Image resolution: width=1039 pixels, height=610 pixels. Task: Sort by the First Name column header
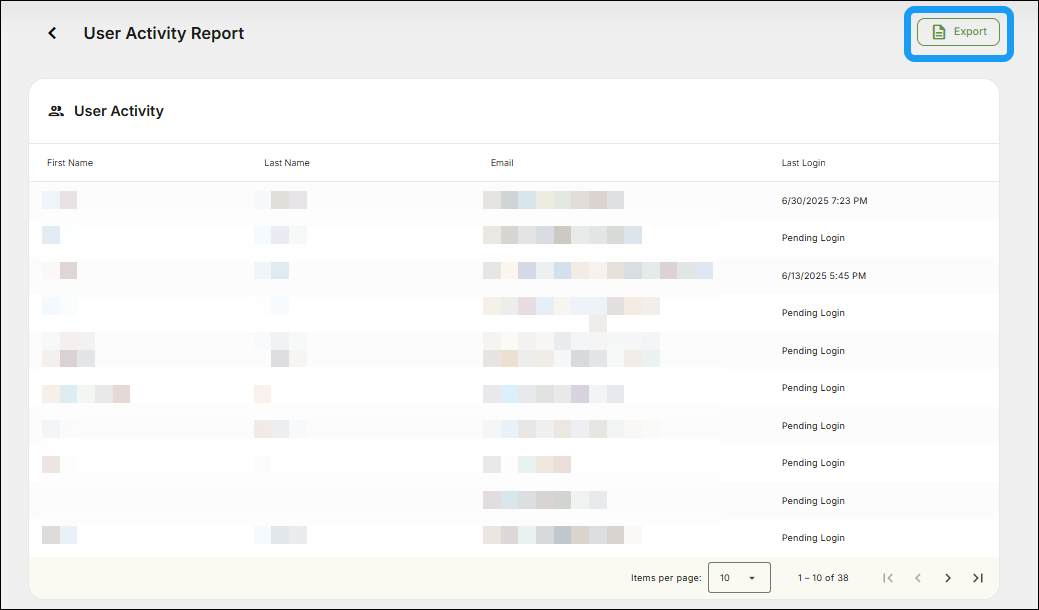pyautogui.click(x=70, y=162)
